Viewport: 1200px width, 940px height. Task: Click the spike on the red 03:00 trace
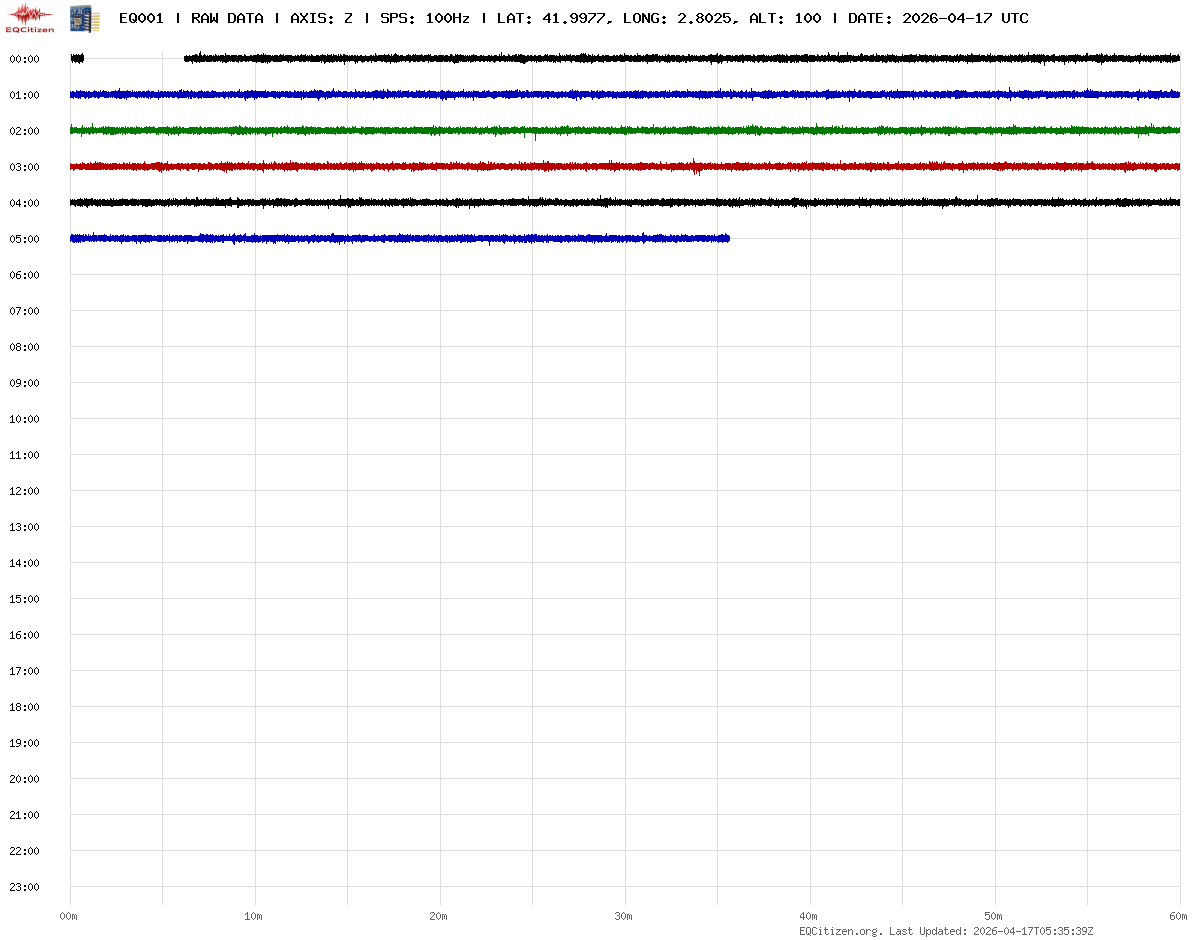(696, 167)
